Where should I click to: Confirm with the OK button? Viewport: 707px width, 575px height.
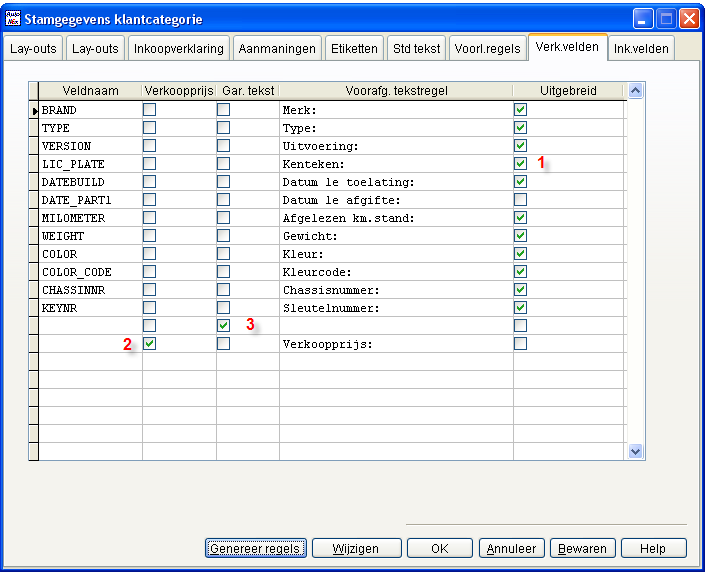coord(440,548)
